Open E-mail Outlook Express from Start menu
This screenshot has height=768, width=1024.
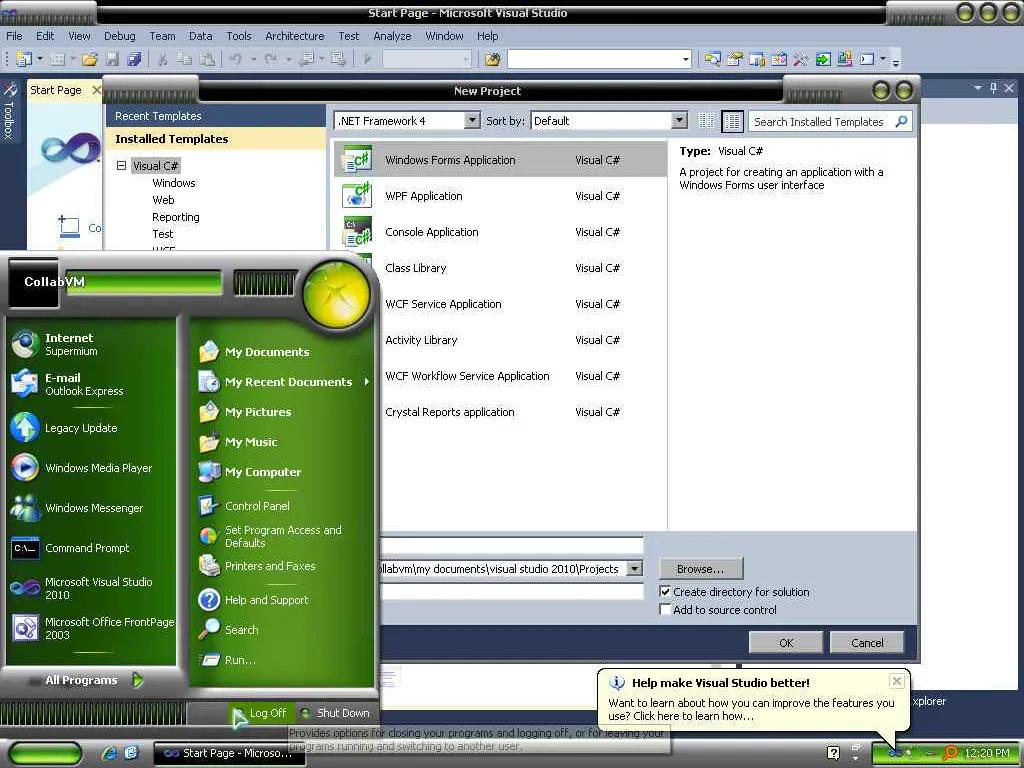[x=91, y=384]
